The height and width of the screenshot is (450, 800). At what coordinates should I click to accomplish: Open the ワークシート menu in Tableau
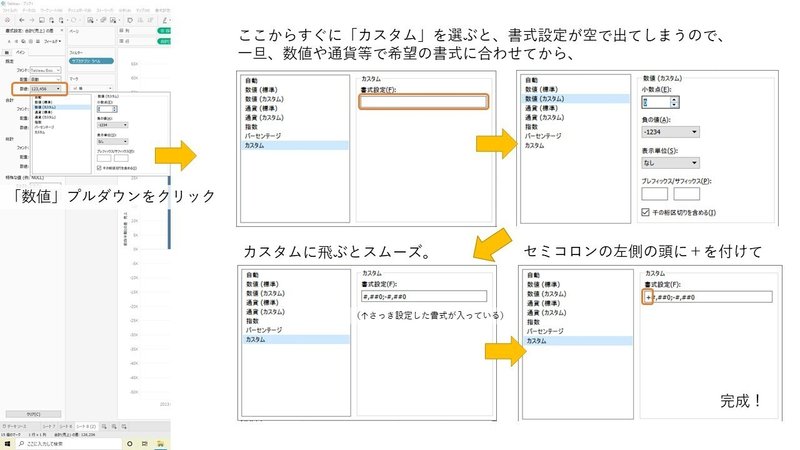(51, 10)
